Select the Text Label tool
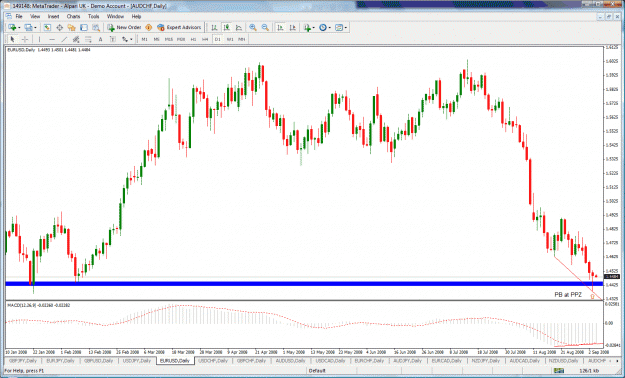 pos(113,39)
